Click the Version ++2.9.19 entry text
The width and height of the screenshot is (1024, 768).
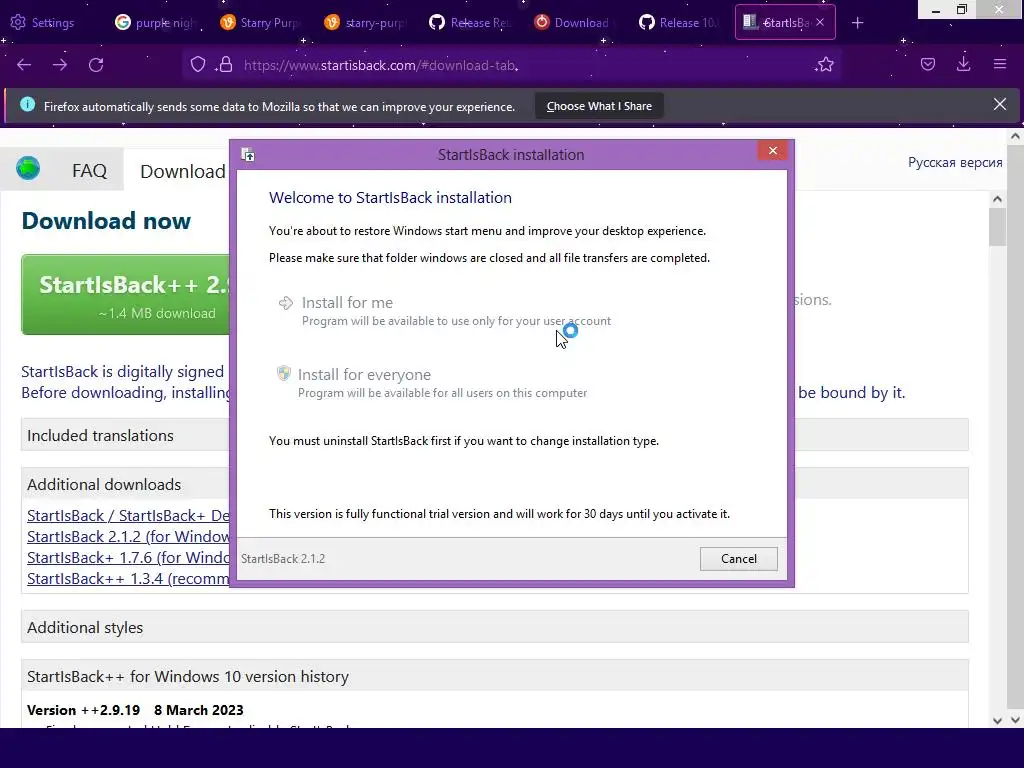(x=135, y=710)
